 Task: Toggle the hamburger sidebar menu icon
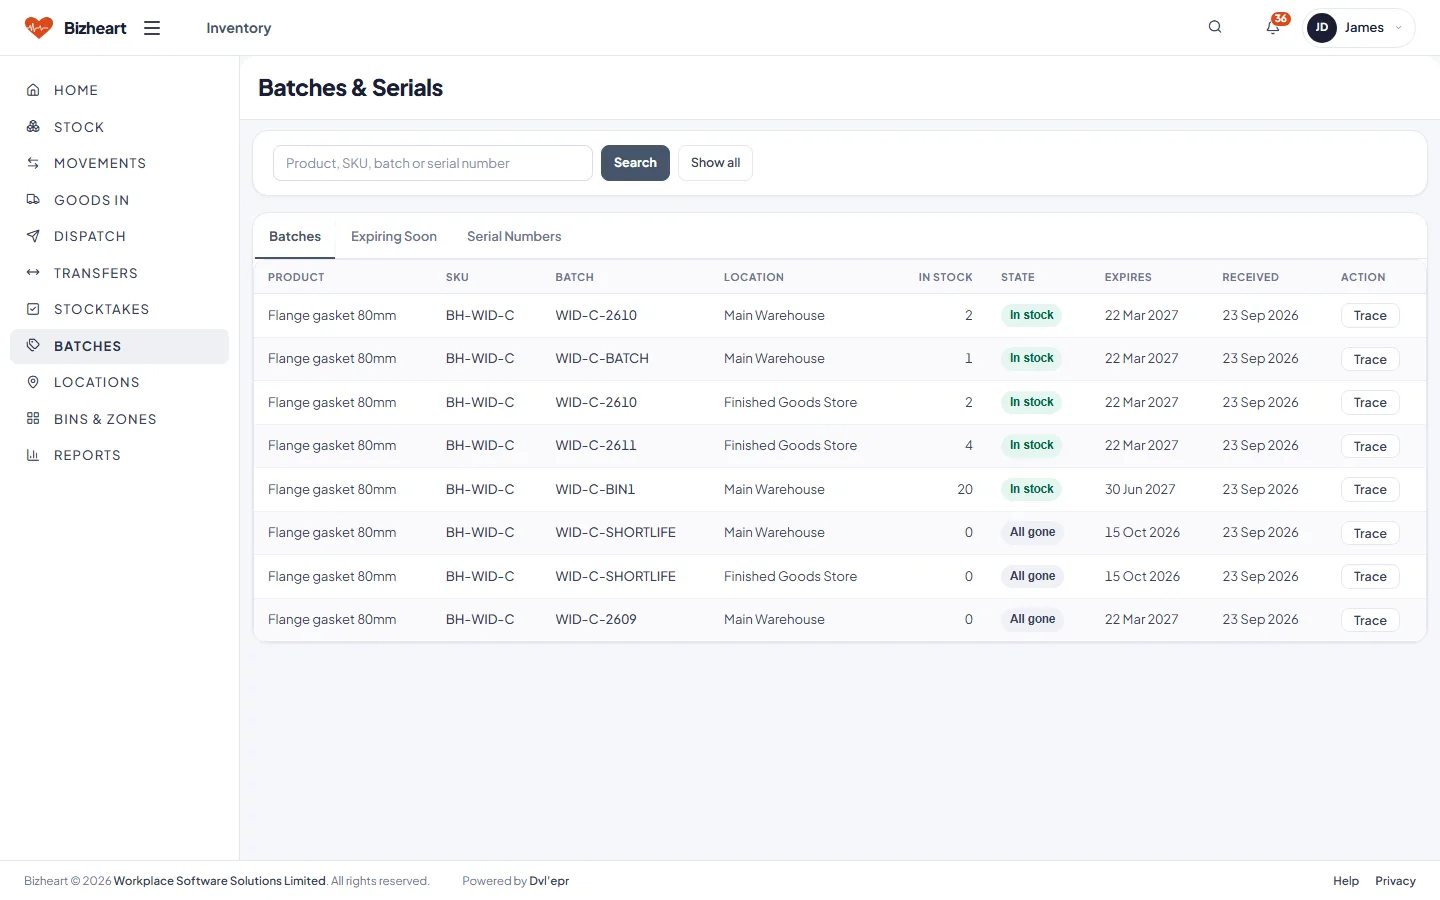pyautogui.click(x=152, y=28)
